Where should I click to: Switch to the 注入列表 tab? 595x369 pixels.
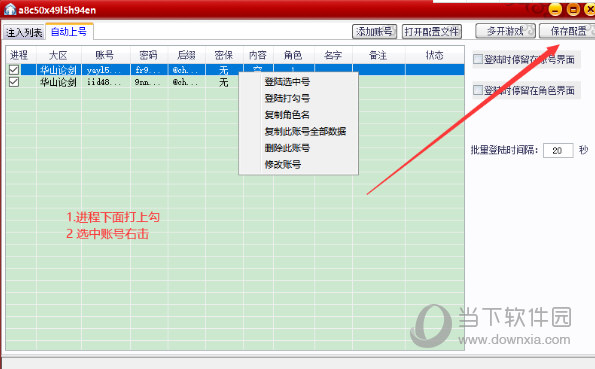coord(24,32)
